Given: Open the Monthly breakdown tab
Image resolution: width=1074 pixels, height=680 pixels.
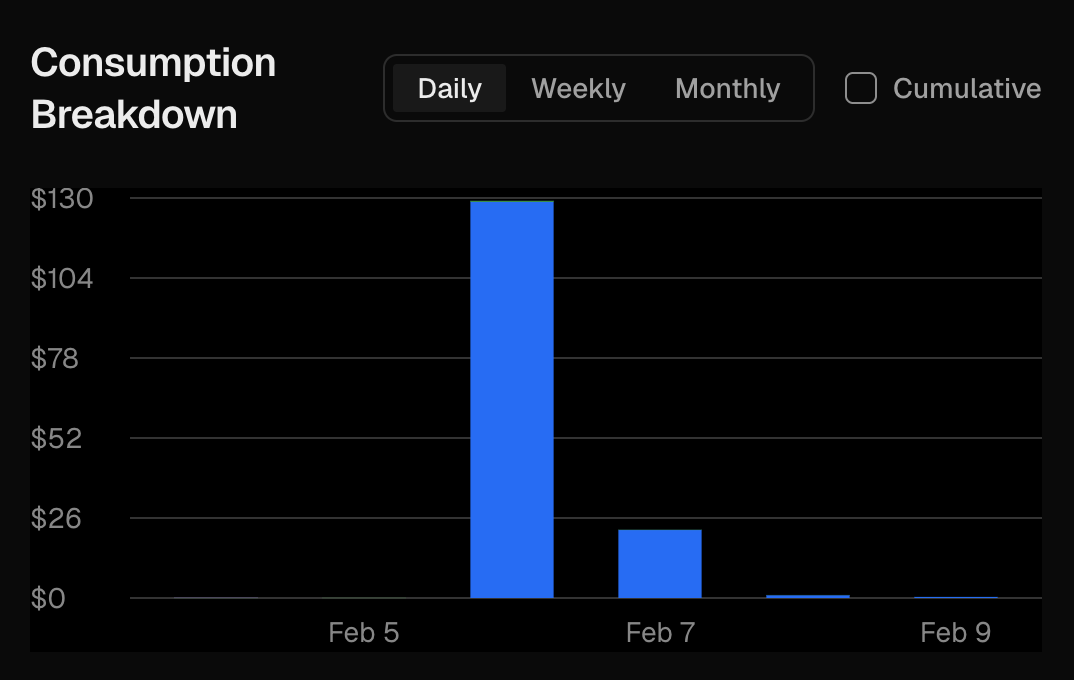Looking at the screenshot, I should (x=727, y=88).
